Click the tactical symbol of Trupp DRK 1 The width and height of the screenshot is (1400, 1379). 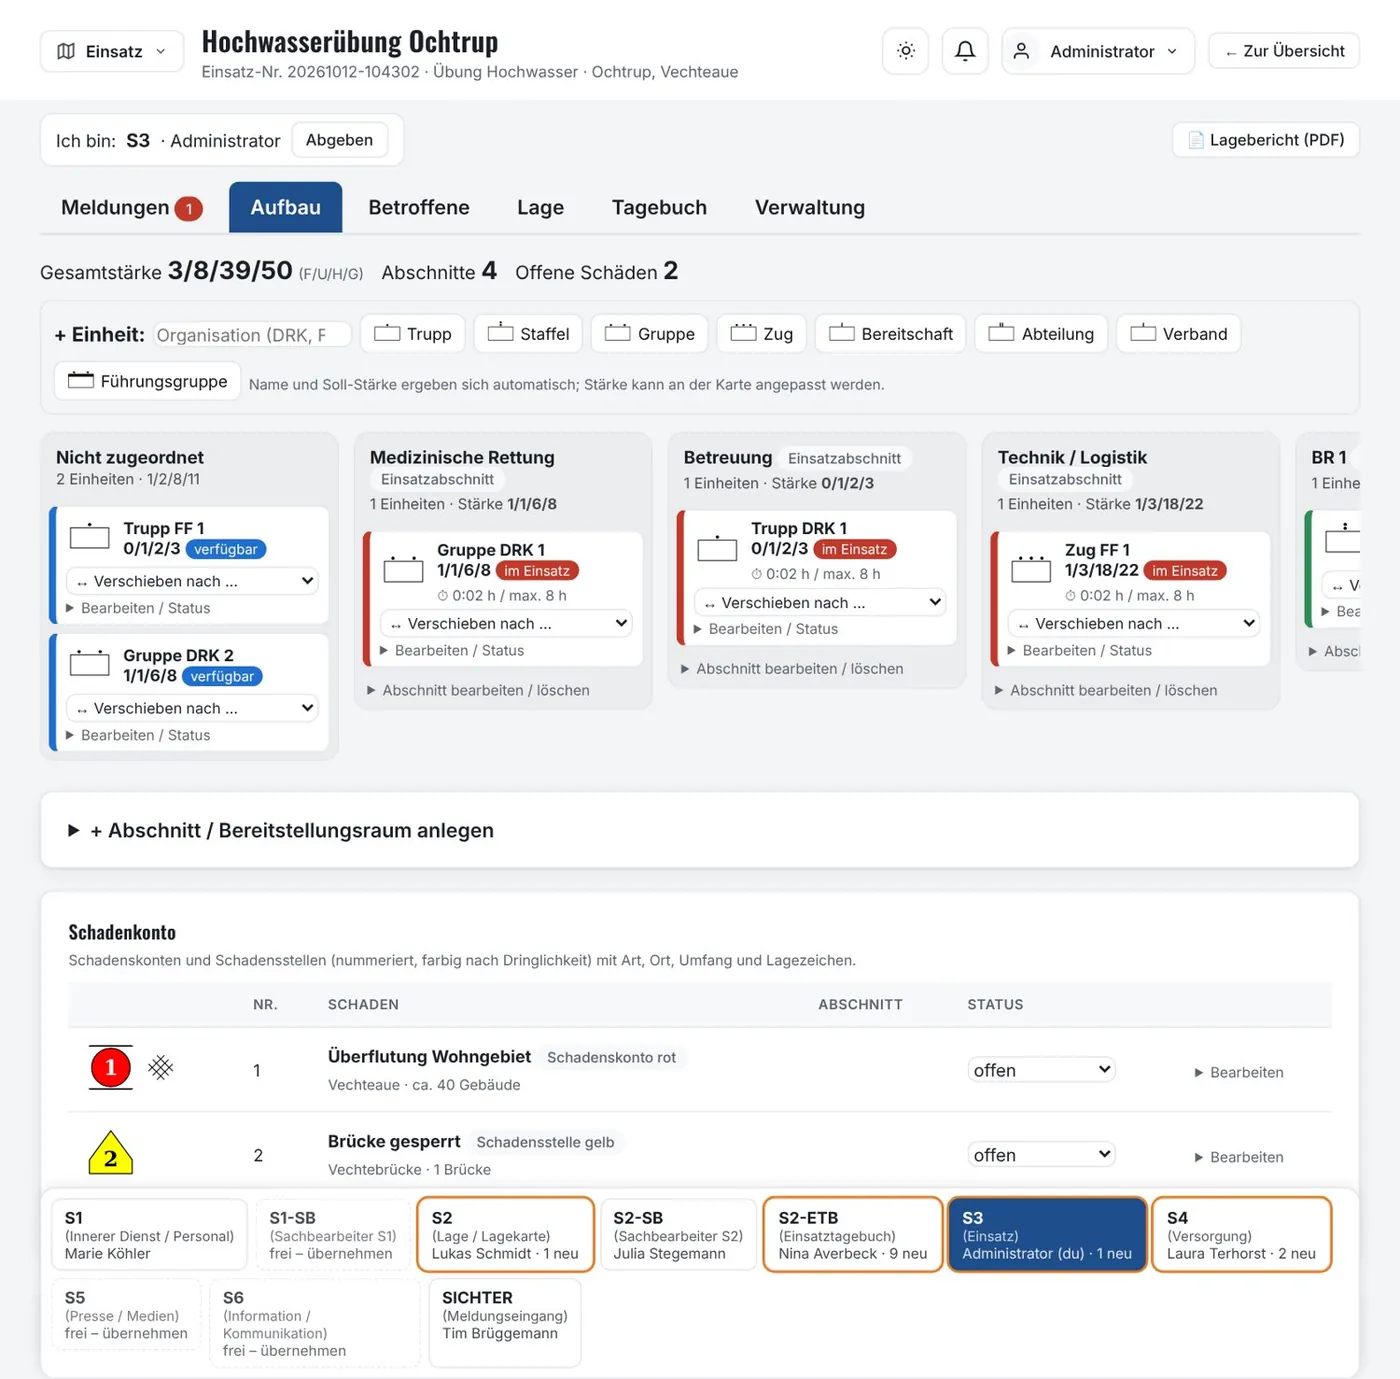click(x=717, y=547)
